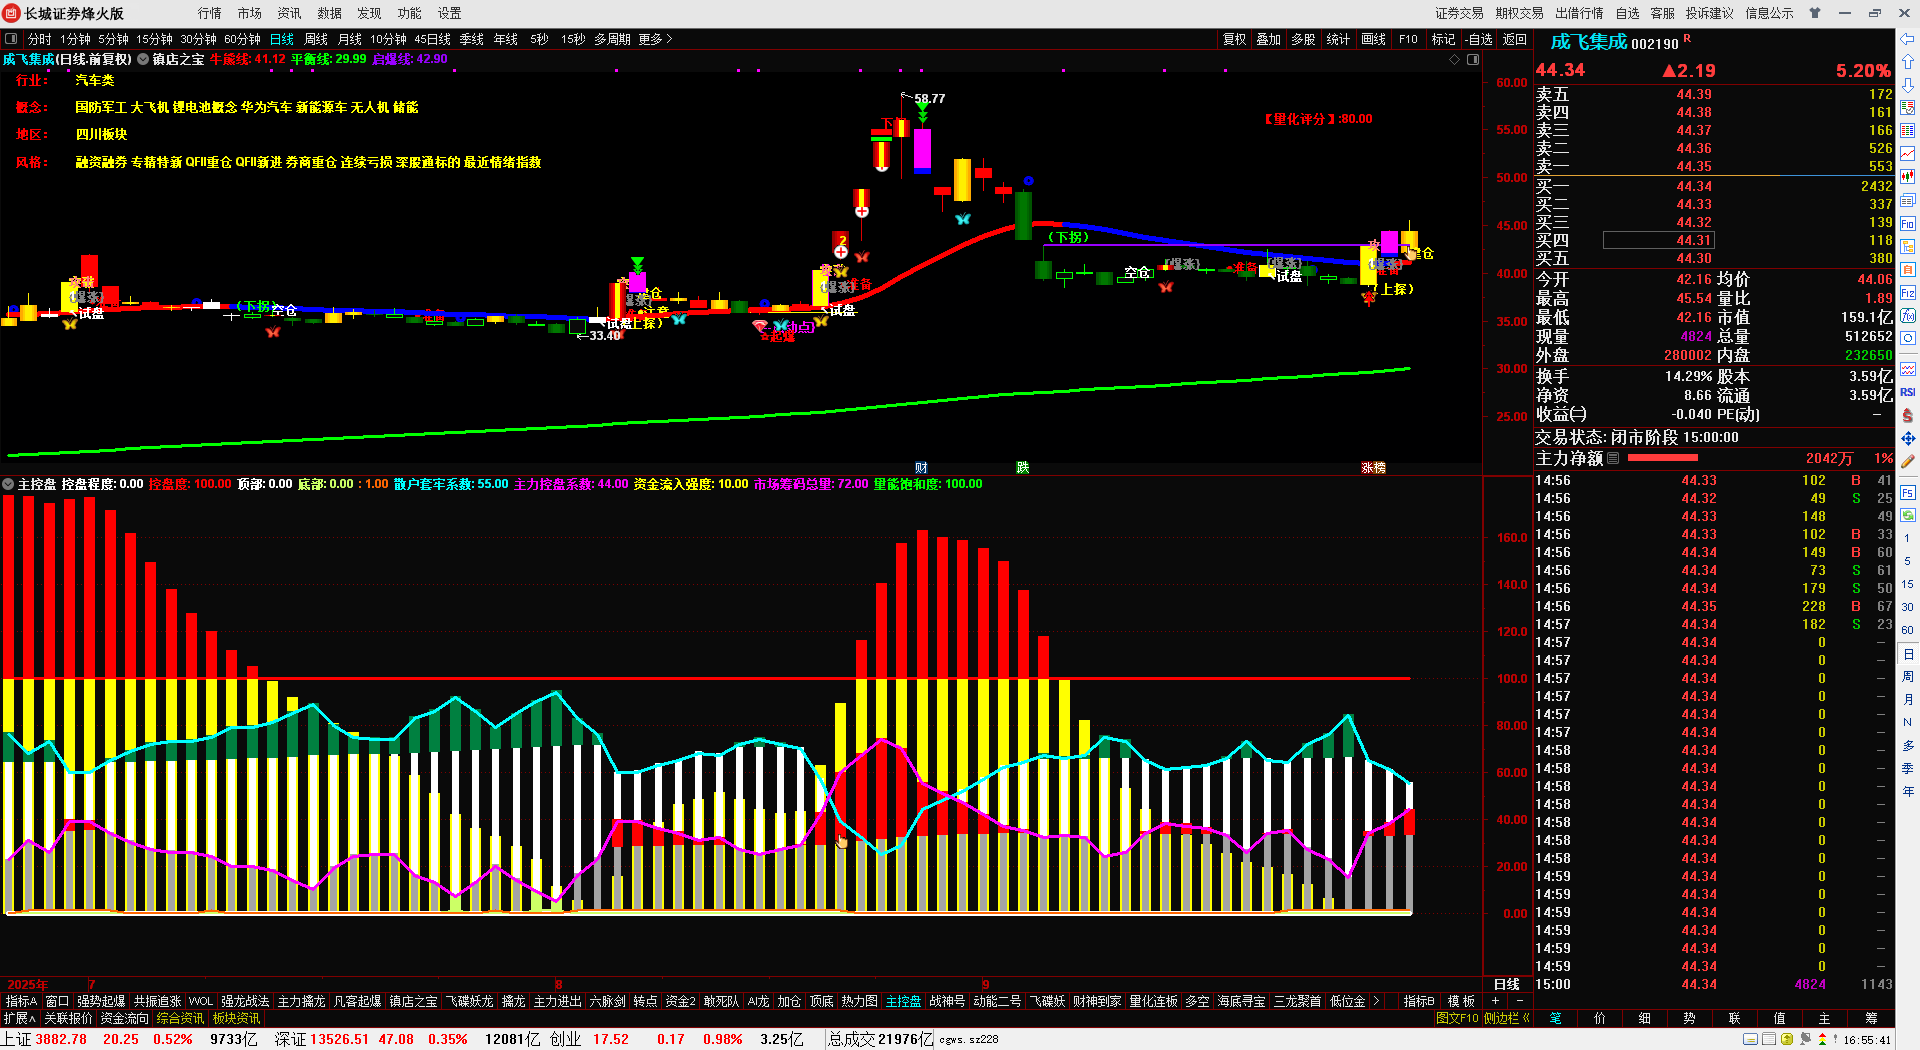The image size is (1920, 1050).
Task: Click the 买四 price 44.31 field
Action: coord(1659,240)
